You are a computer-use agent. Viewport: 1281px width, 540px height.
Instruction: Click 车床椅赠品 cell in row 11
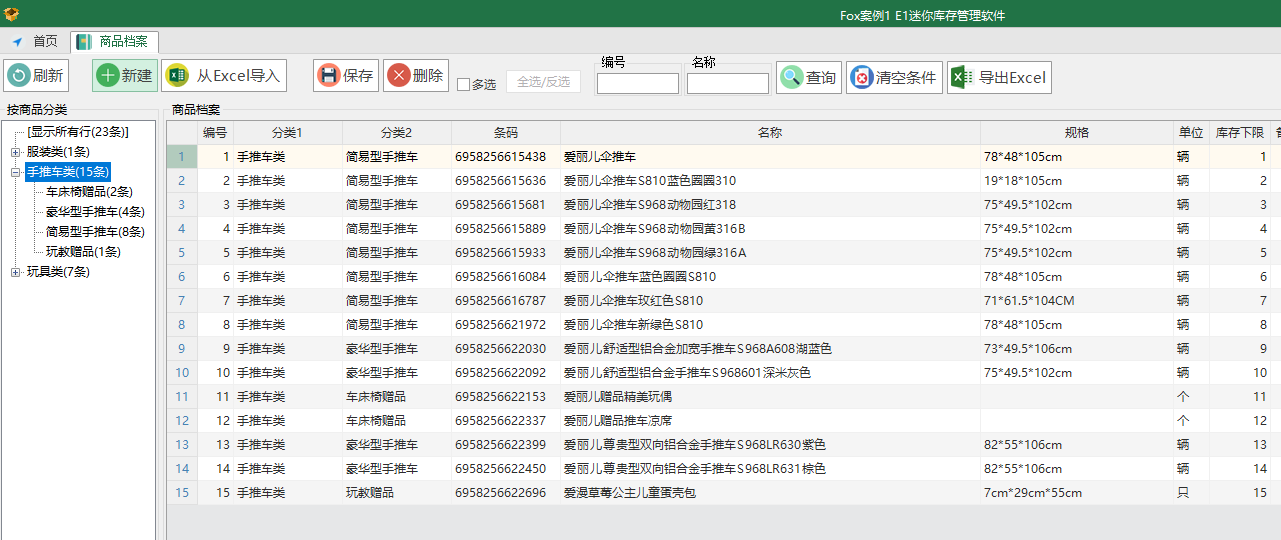click(x=397, y=397)
